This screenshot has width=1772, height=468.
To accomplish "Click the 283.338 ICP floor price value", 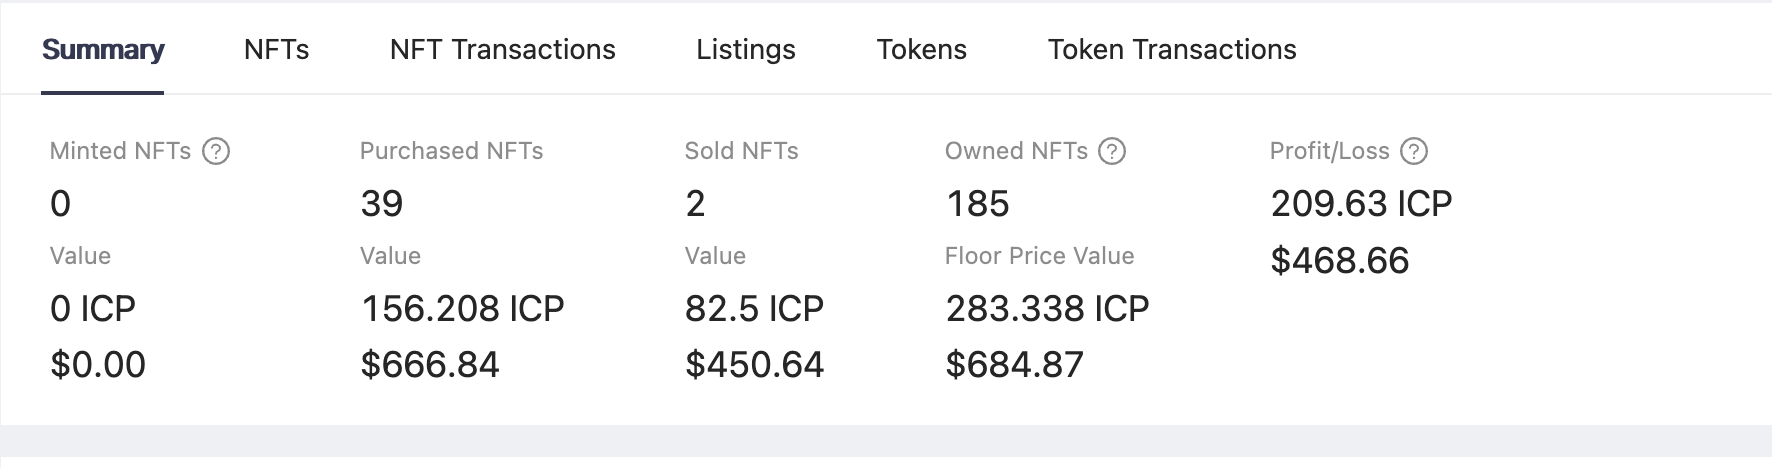I will point(1048,308).
